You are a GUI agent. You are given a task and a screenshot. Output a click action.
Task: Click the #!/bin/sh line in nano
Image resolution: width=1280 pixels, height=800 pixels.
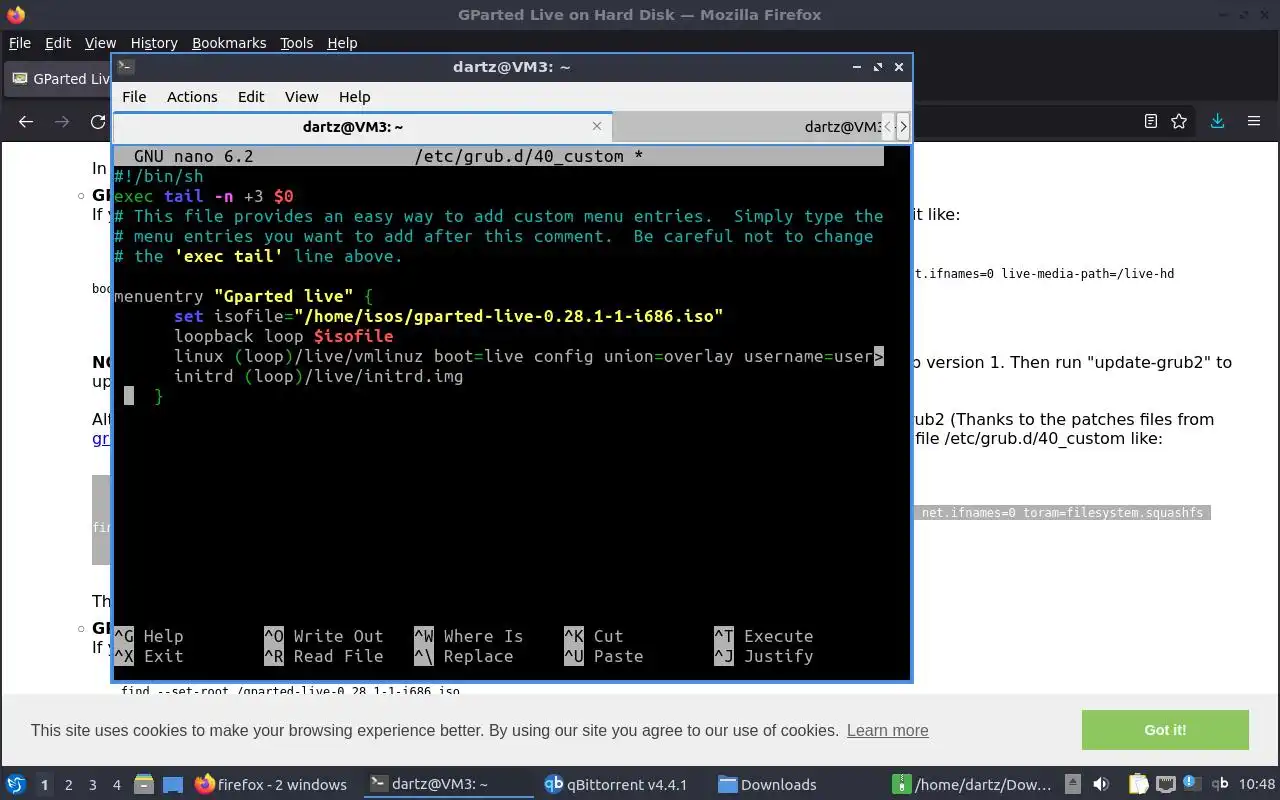coord(158,176)
